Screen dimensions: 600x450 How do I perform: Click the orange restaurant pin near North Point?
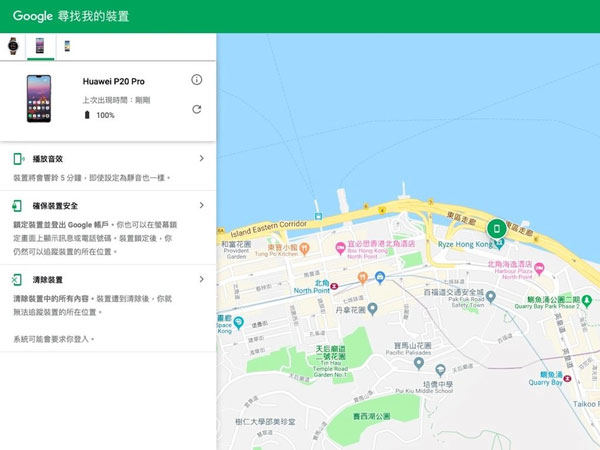(x=362, y=278)
